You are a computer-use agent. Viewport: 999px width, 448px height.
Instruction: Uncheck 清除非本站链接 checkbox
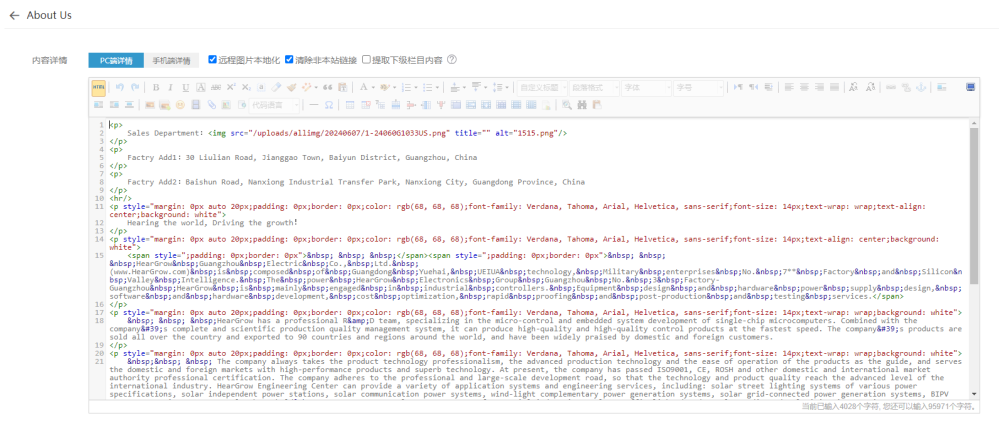click(289, 59)
